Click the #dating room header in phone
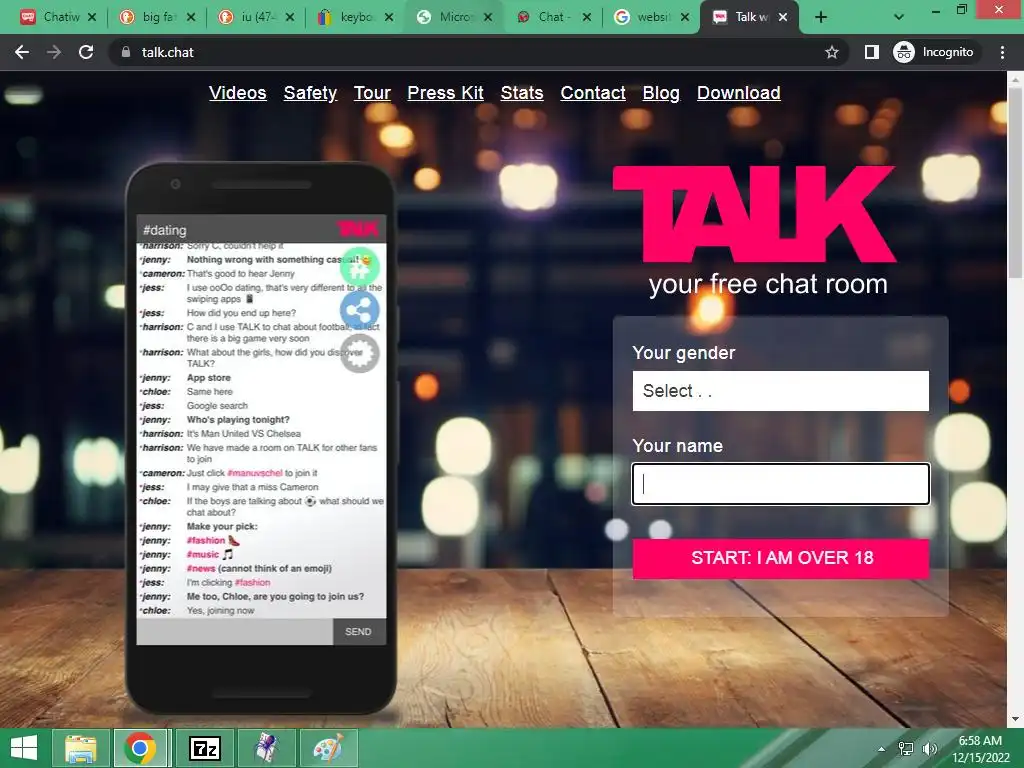Screen dimensions: 1024x768 click(165, 230)
